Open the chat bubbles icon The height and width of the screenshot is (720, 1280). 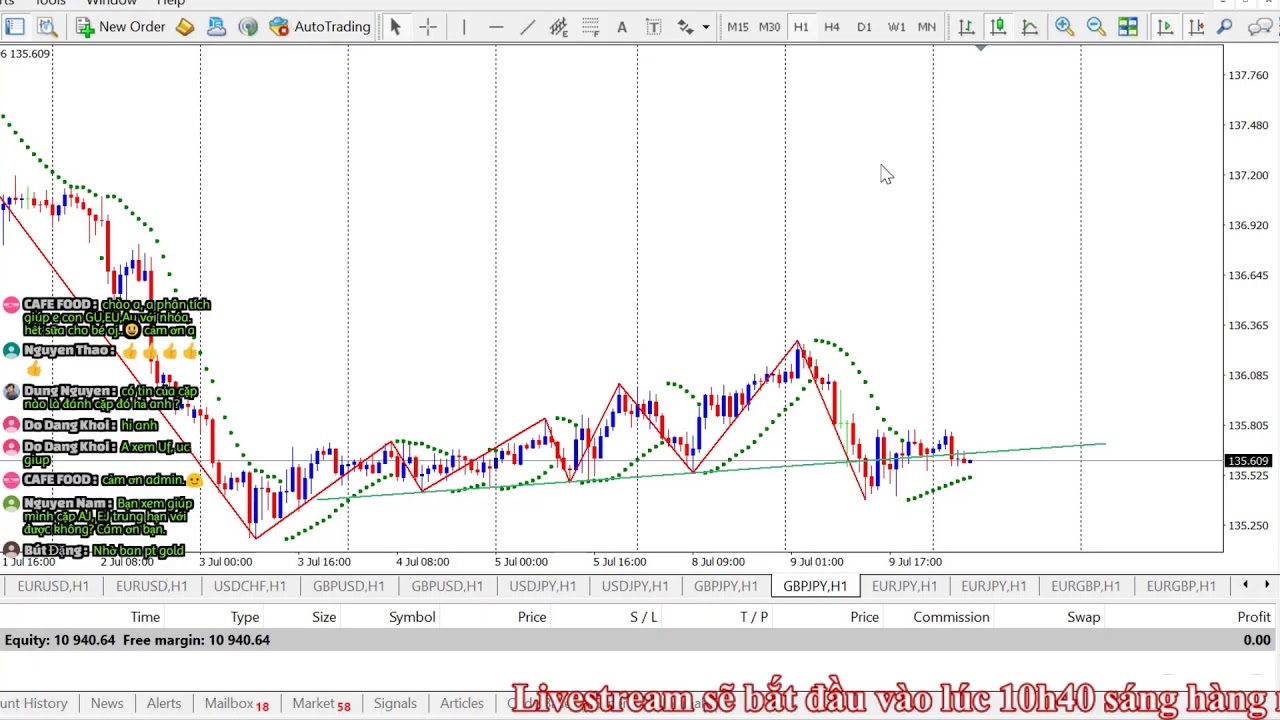click(1261, 27)
